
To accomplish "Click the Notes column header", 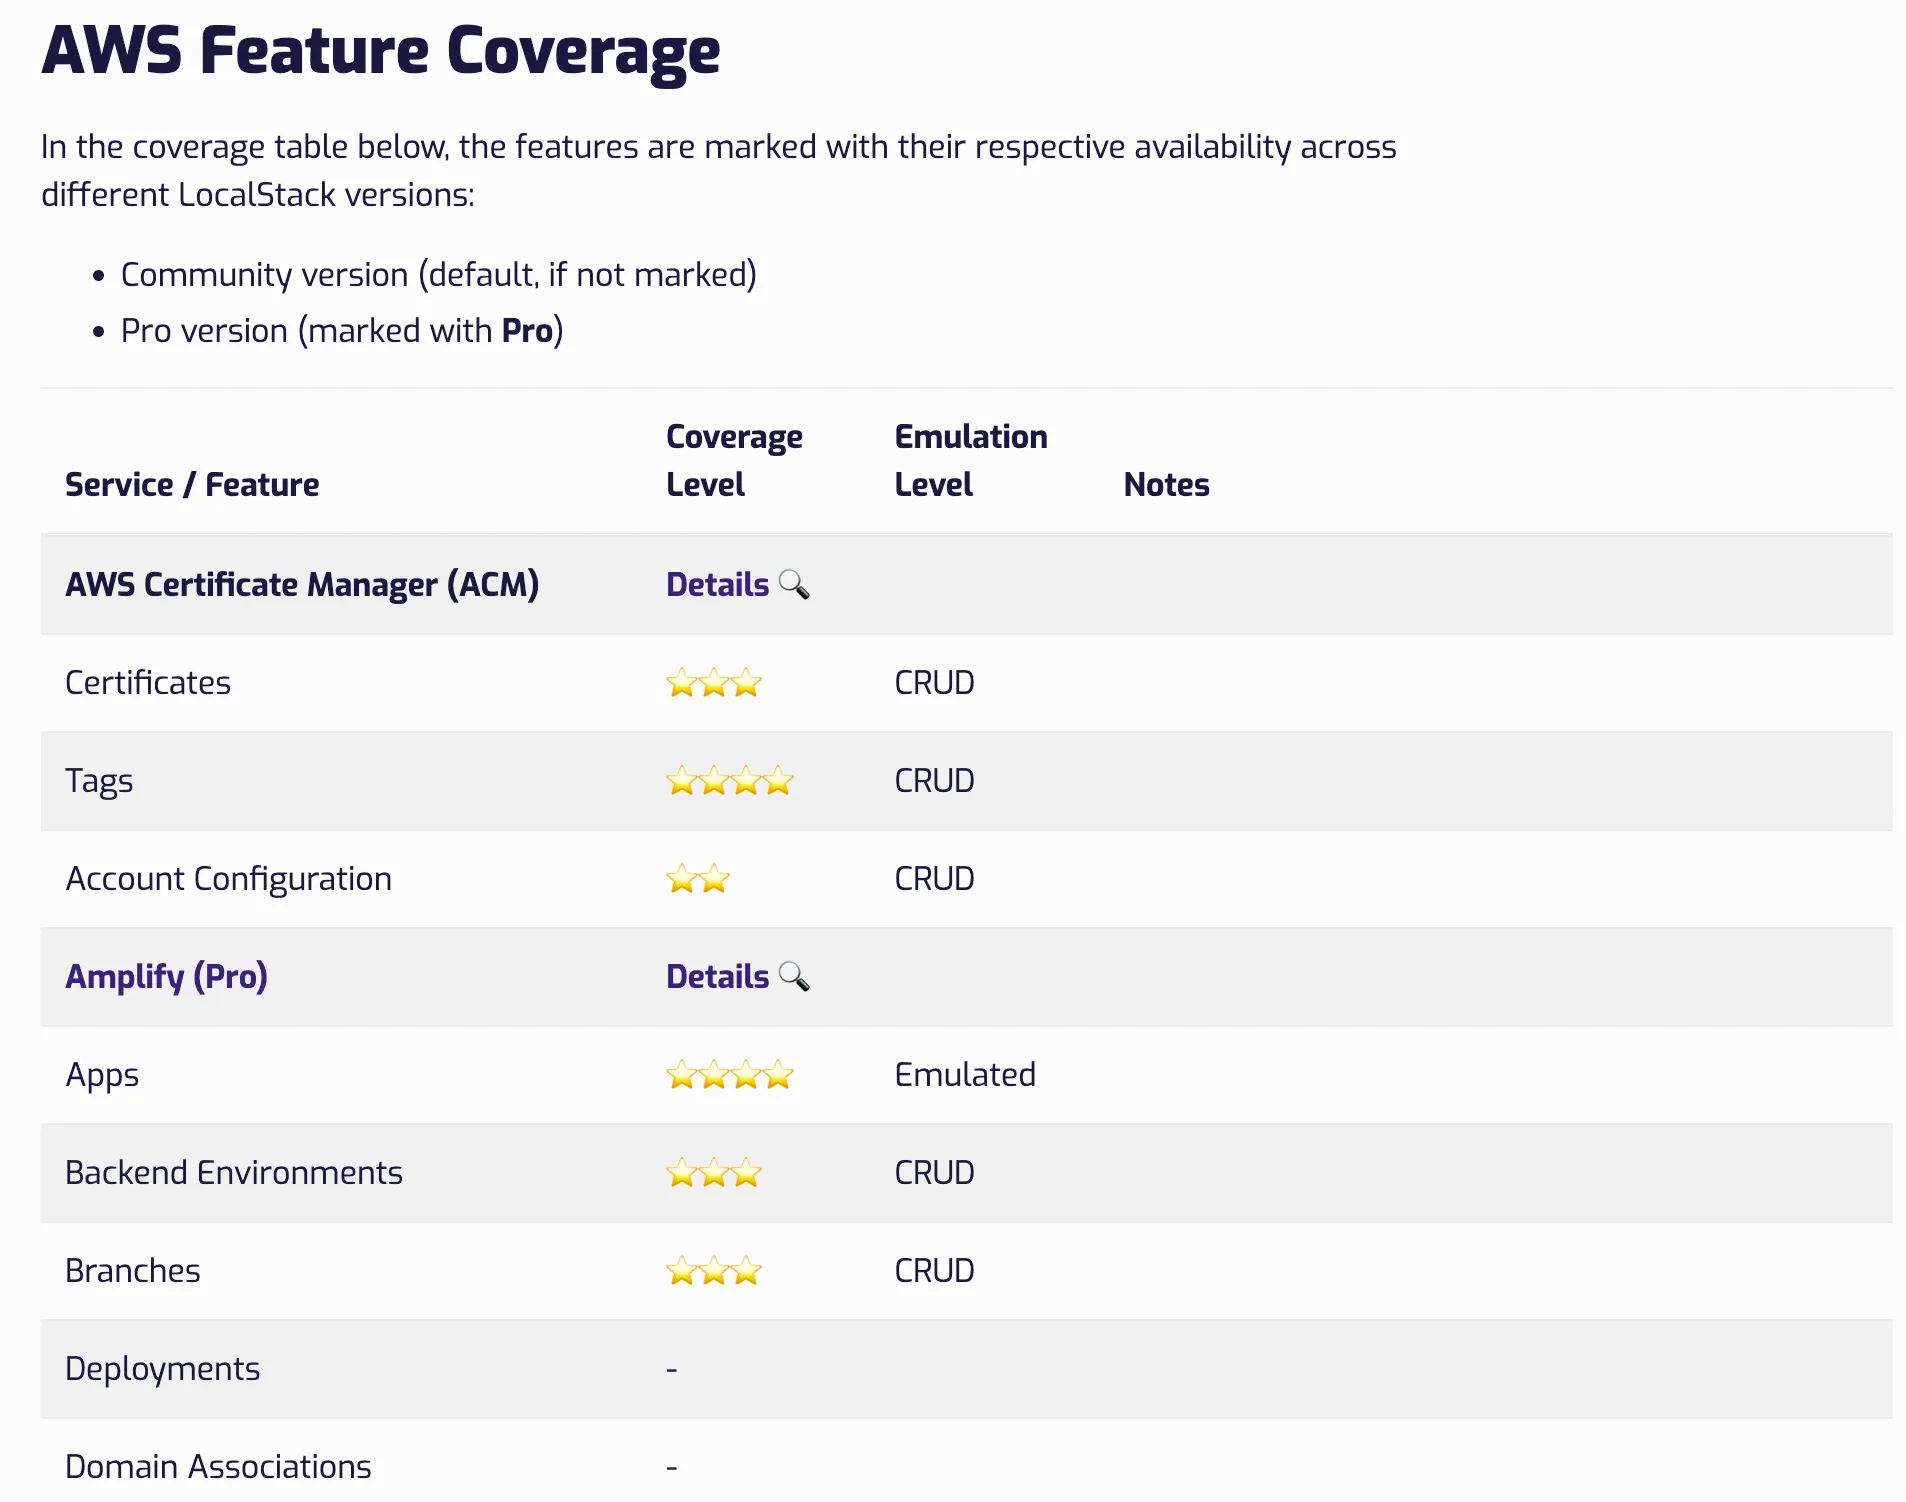I will pos(1166,484).
